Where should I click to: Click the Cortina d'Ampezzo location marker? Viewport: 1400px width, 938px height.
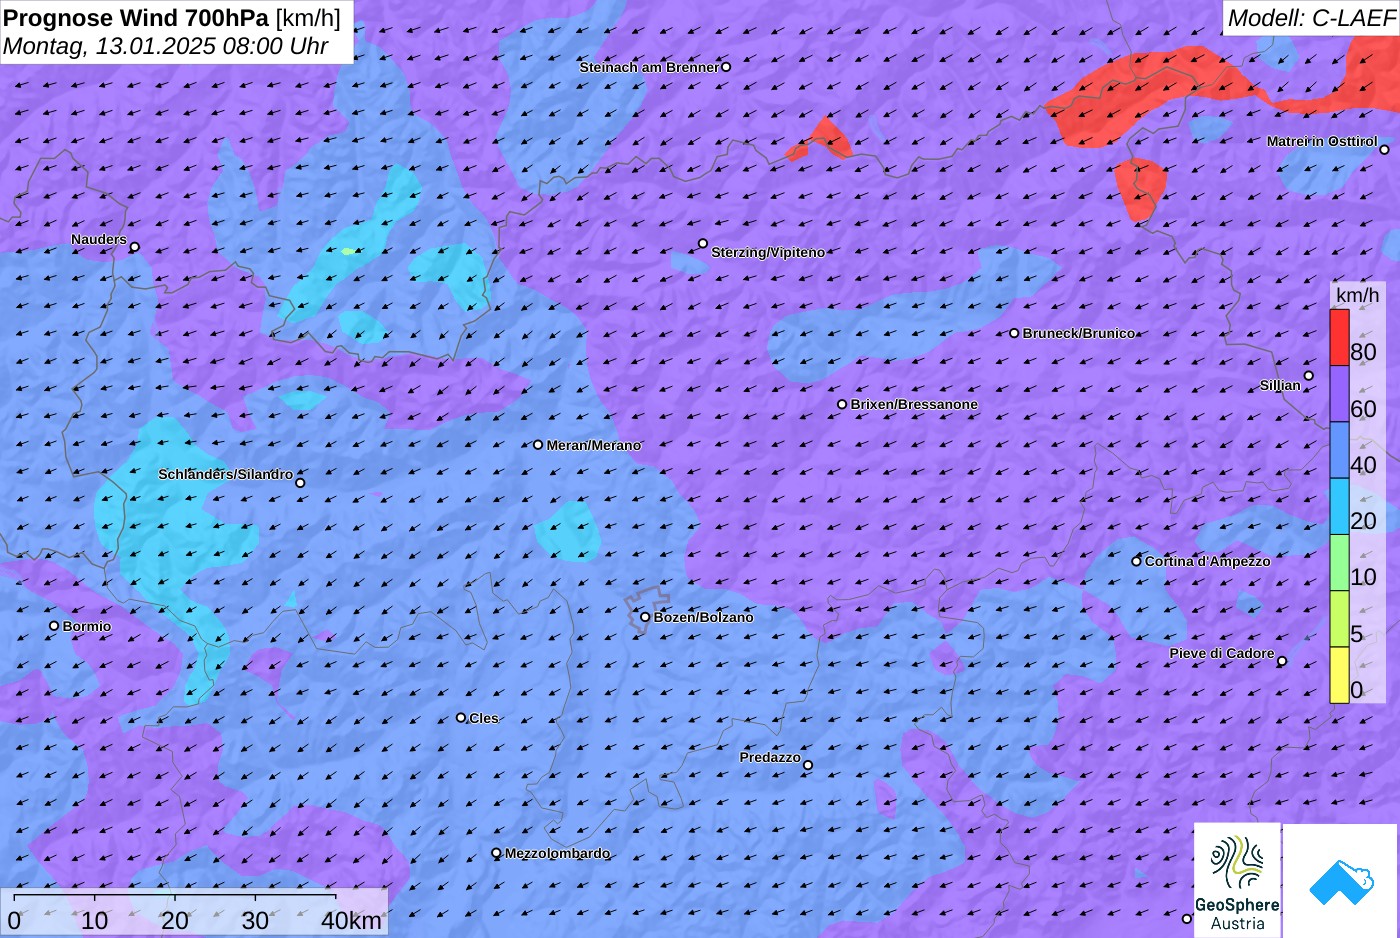[1136, 561]
